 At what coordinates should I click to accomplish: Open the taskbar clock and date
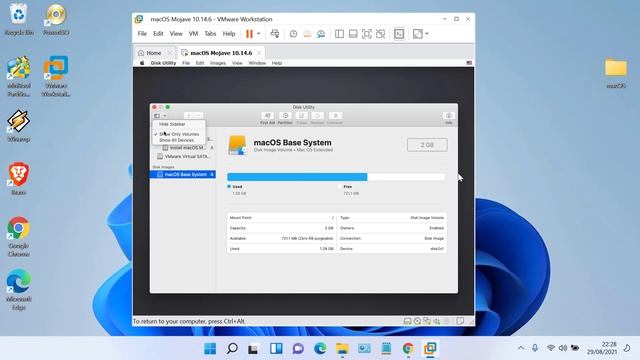click(602, 348)
